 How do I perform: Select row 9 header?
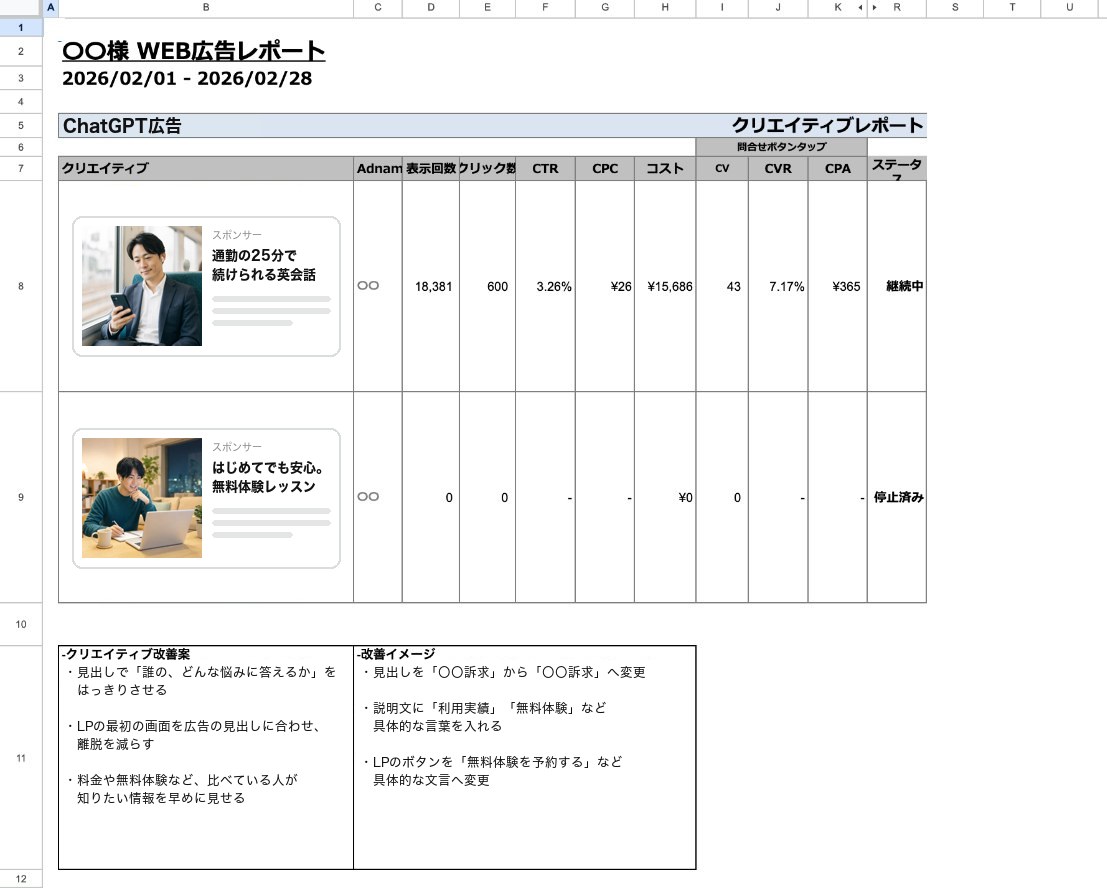point(21,497)
